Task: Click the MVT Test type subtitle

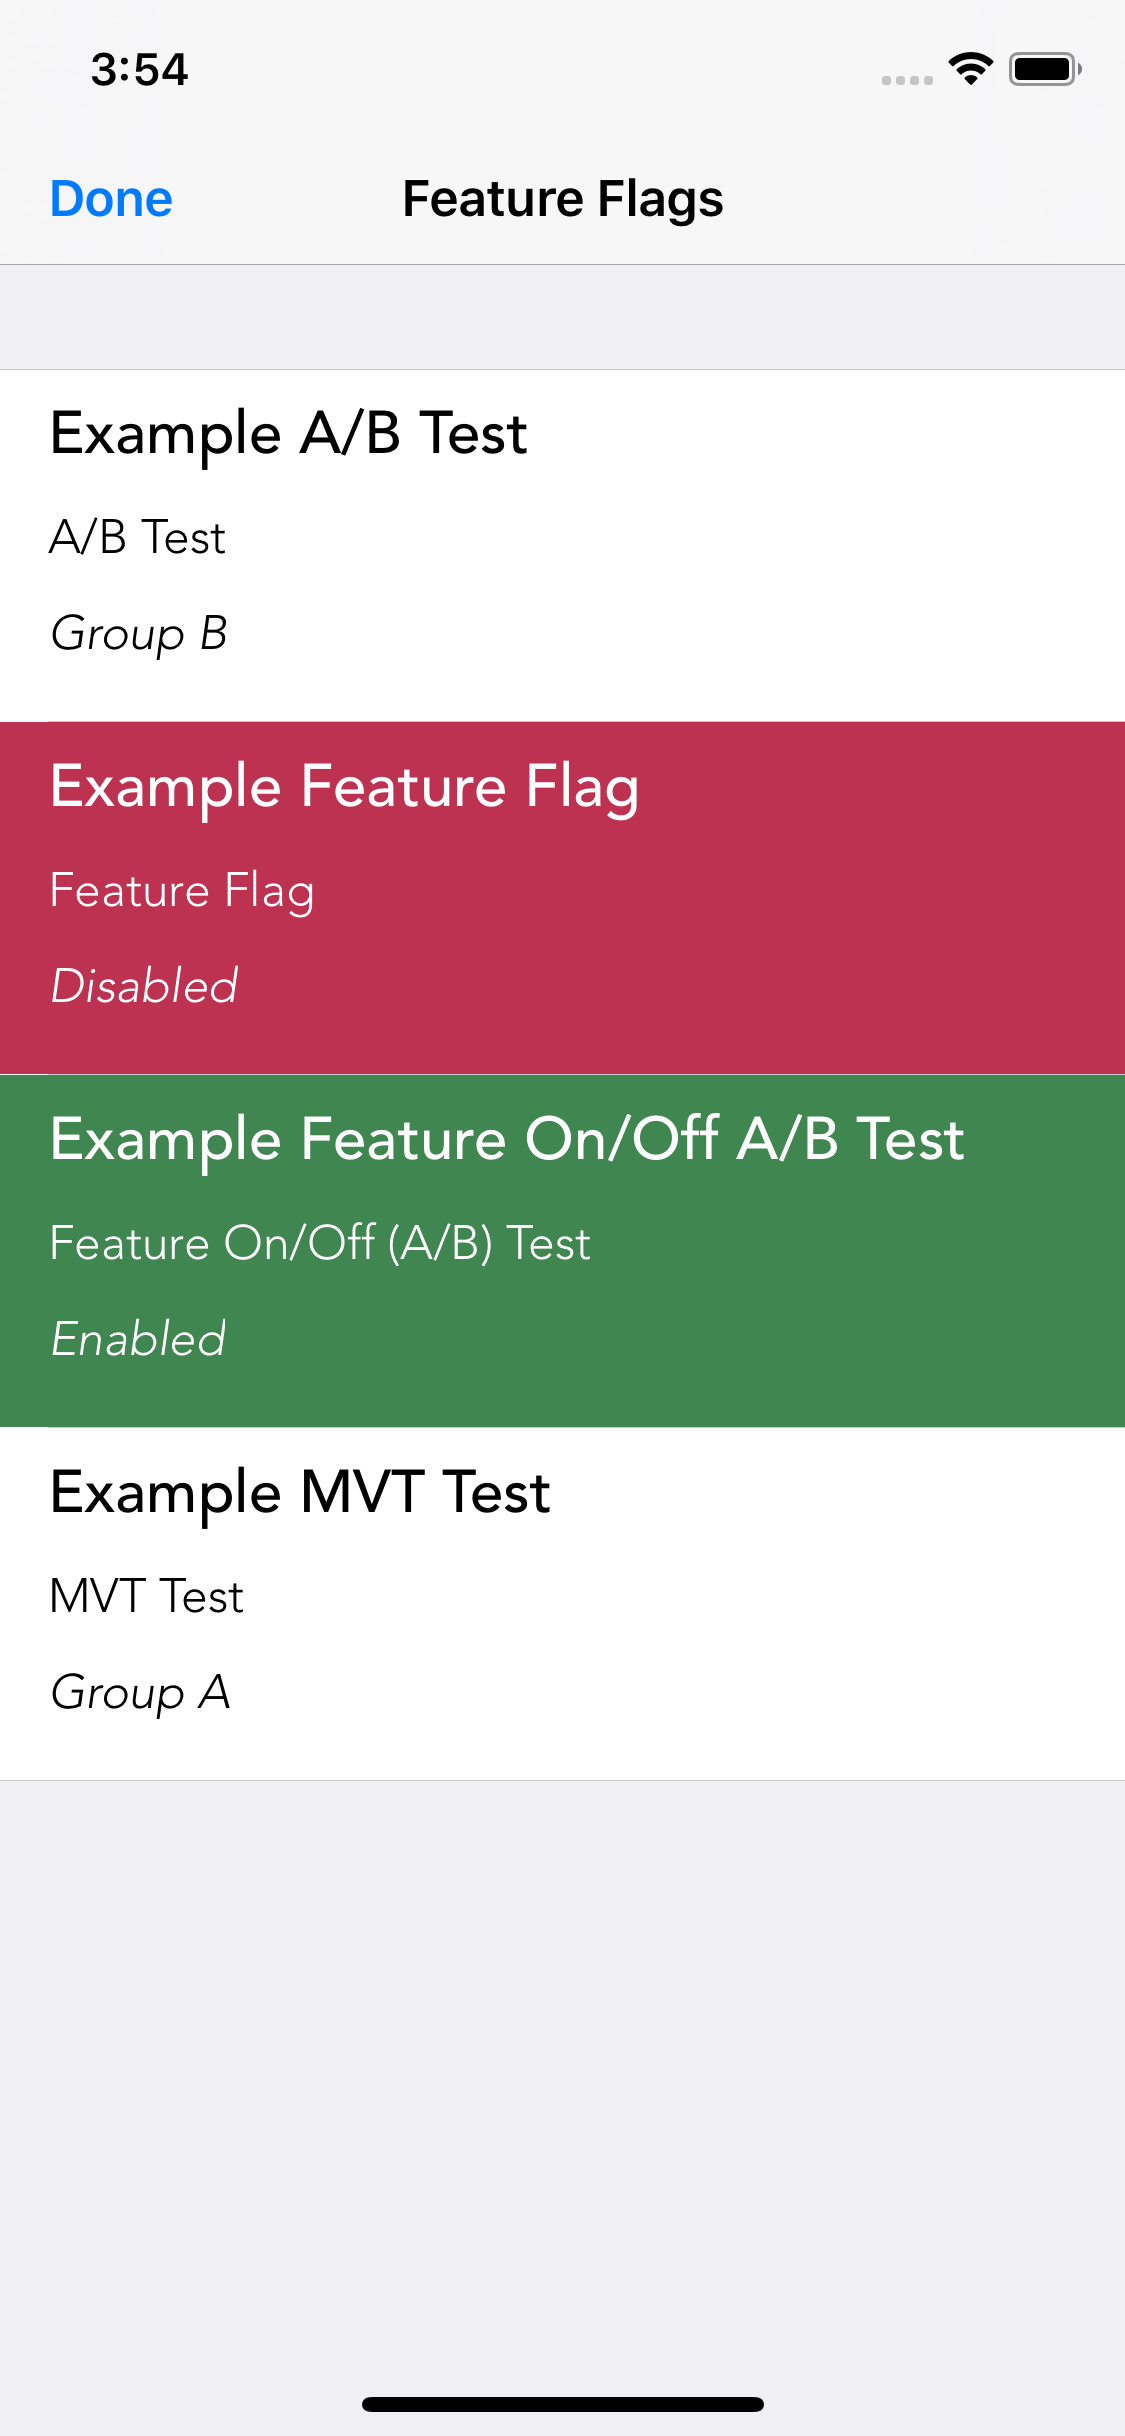Action: (x=147, y=1596)
